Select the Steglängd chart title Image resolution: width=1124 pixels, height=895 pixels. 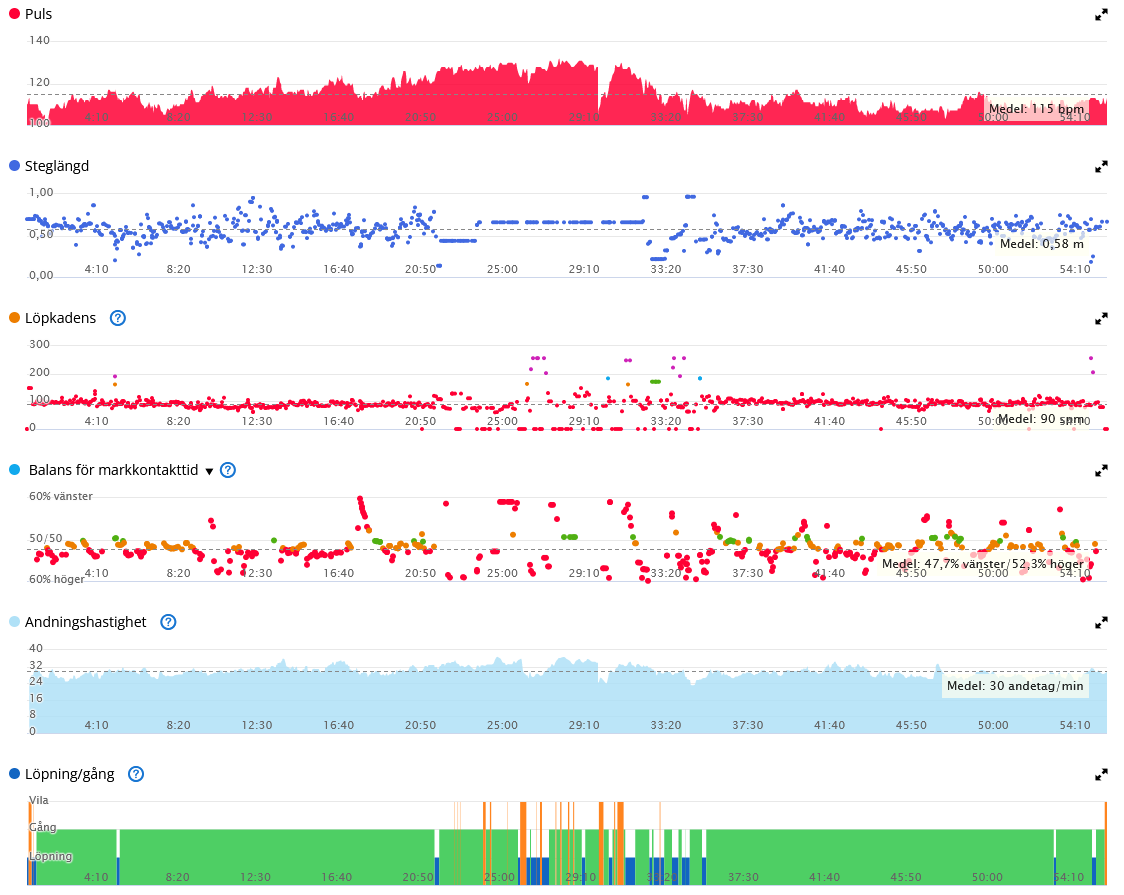tap(57, 166)
